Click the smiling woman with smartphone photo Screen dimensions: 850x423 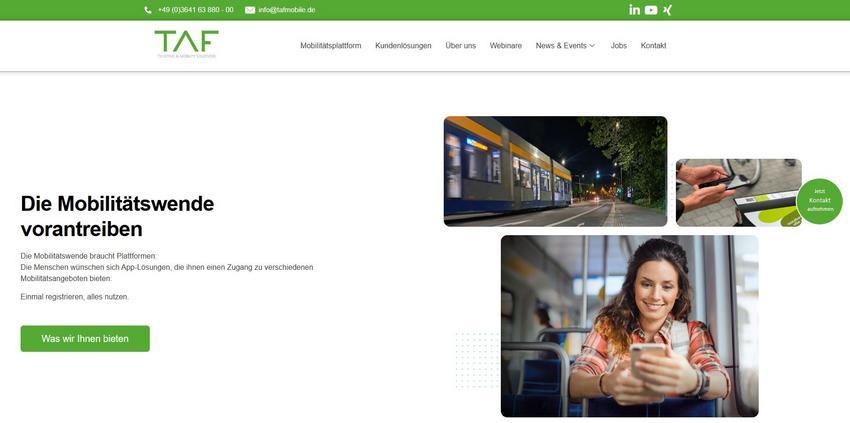pos(629,326)
